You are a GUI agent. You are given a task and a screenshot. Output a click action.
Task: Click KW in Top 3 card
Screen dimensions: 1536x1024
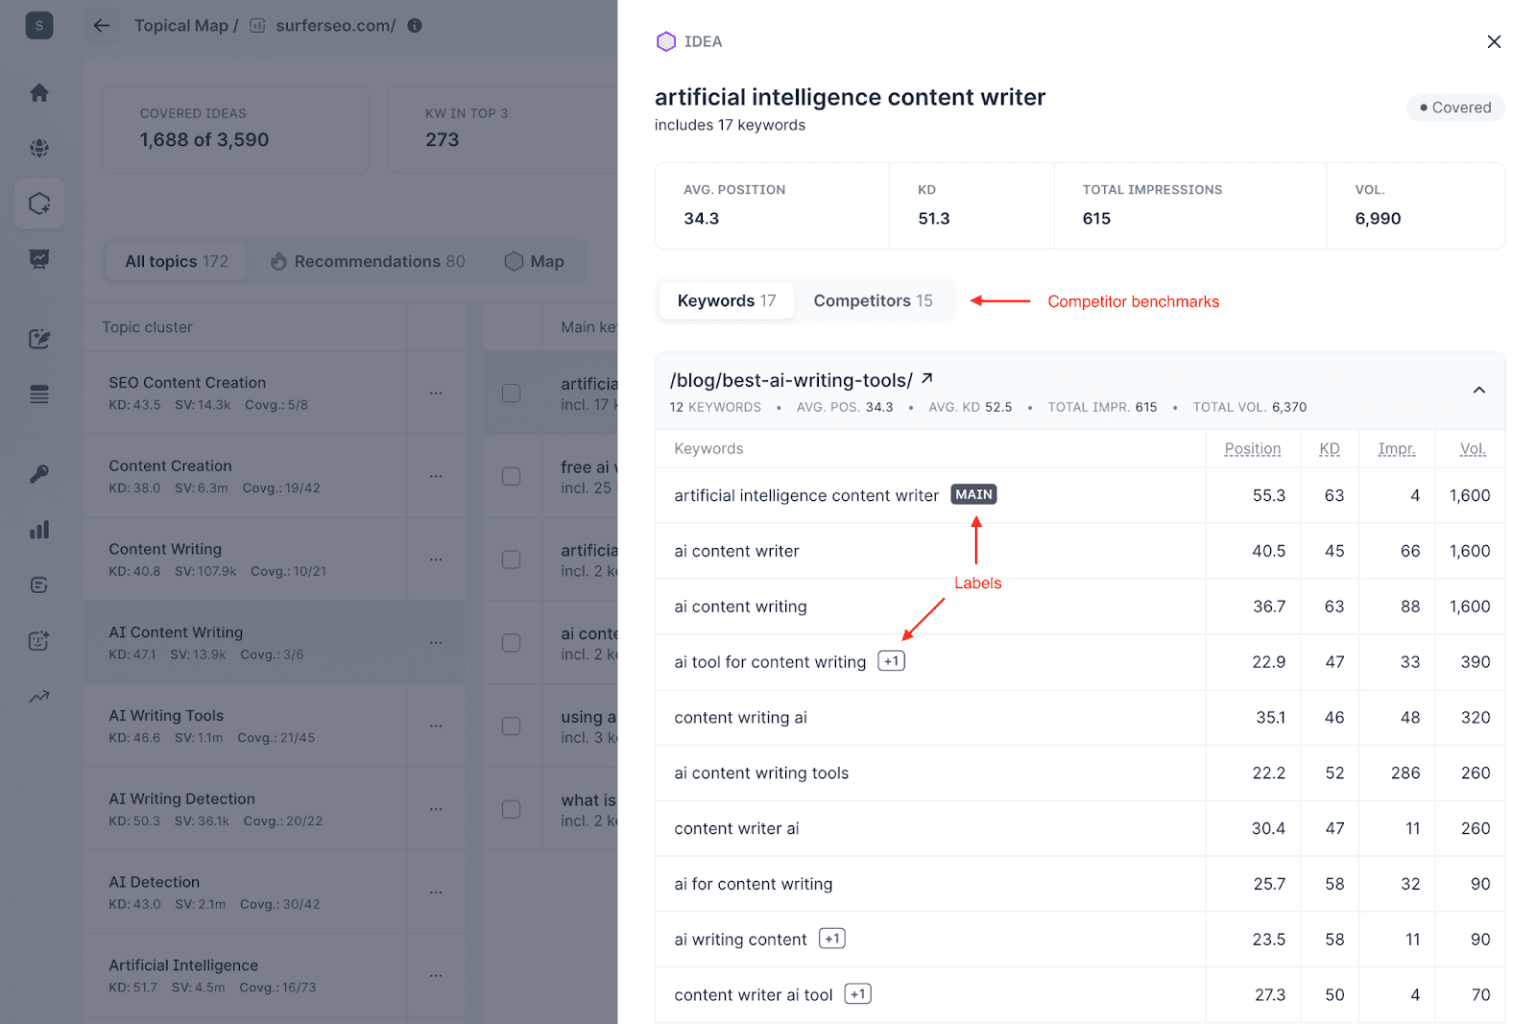pos(503,129)
